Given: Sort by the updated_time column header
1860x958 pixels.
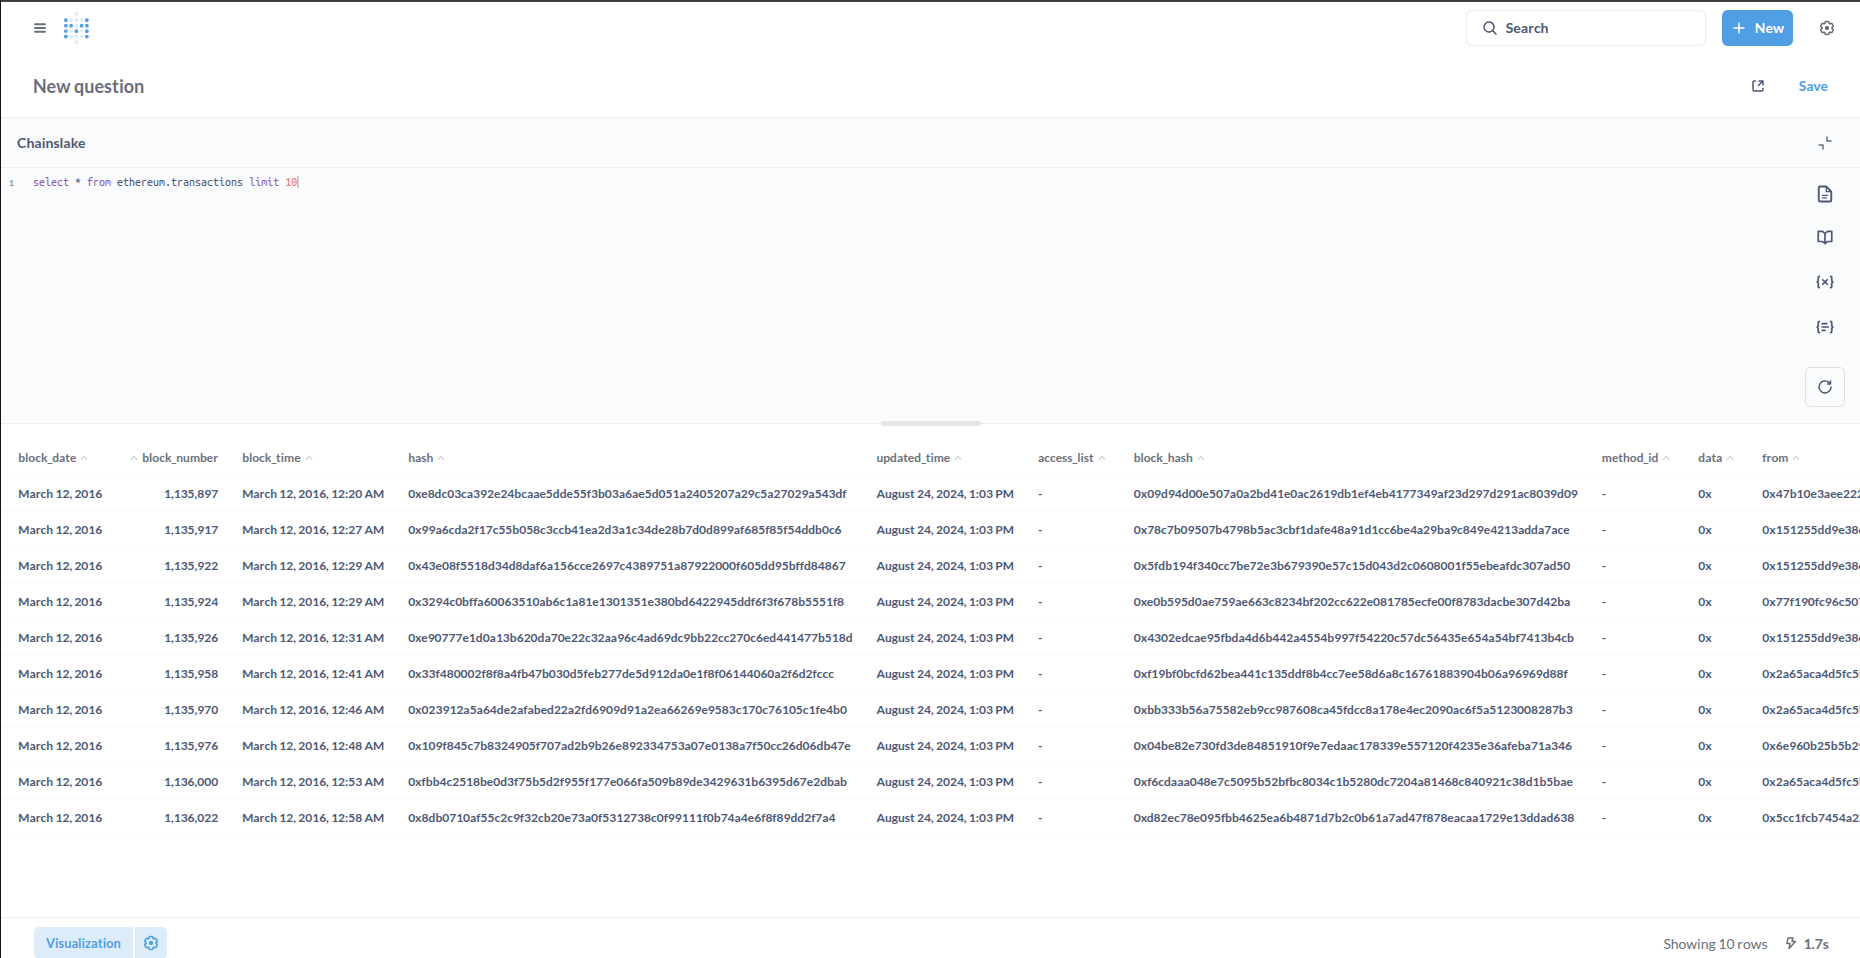Looking at the screenshot, I should [913, 458].
